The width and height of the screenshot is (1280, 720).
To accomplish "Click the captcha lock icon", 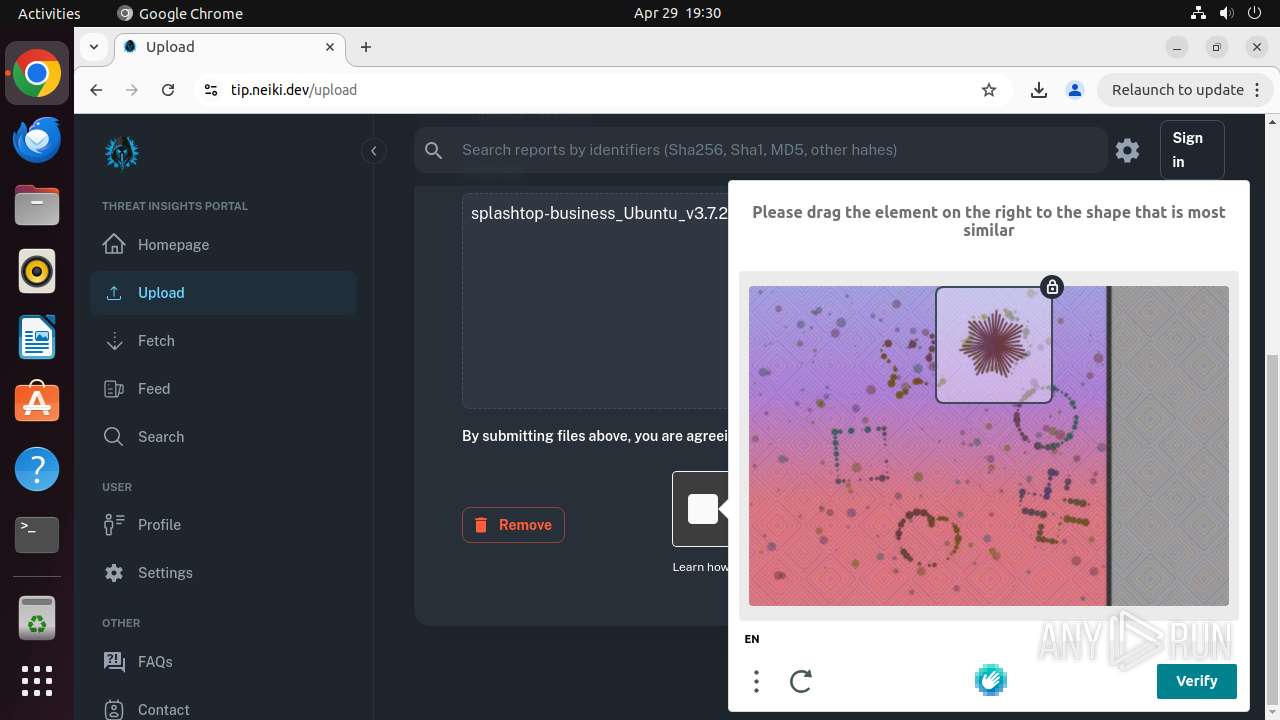I will (1051, 288).
